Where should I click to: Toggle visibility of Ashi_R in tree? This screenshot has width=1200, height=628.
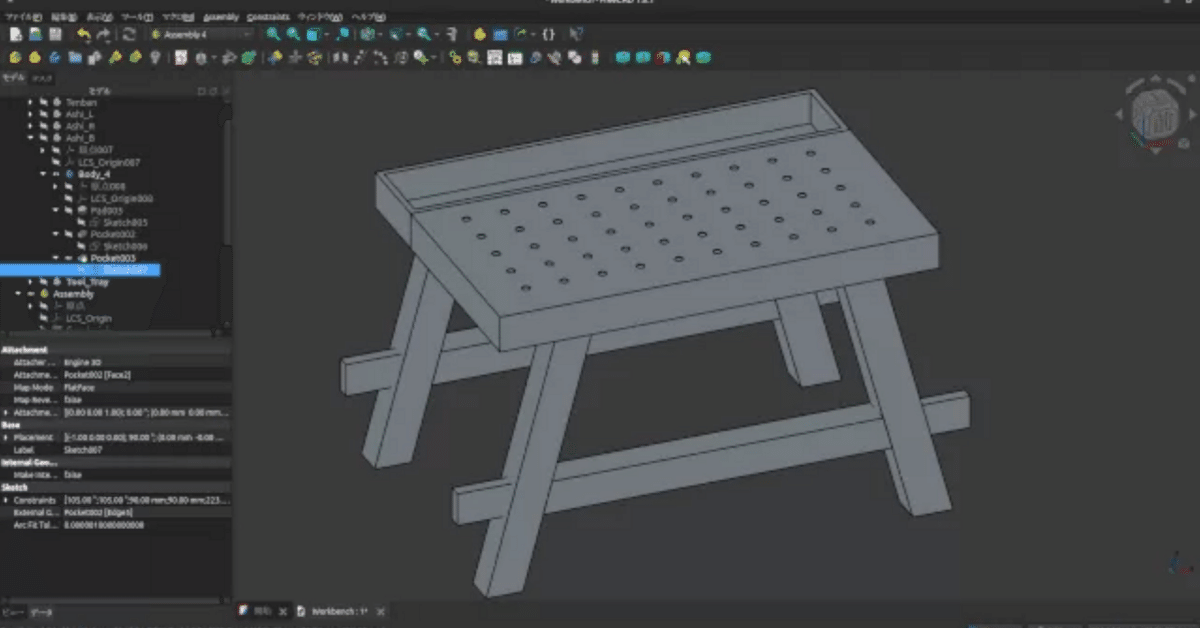[x=43, y=126]
